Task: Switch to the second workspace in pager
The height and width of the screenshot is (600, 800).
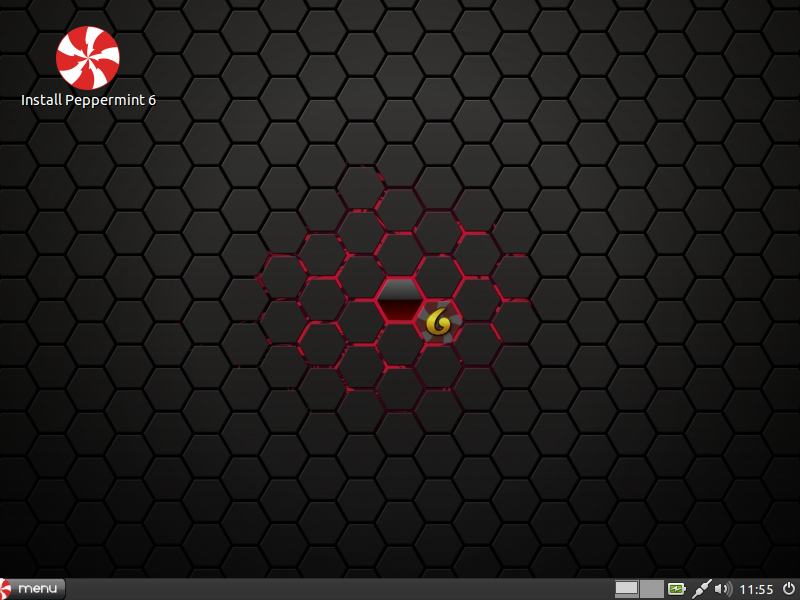Action: 651,589
